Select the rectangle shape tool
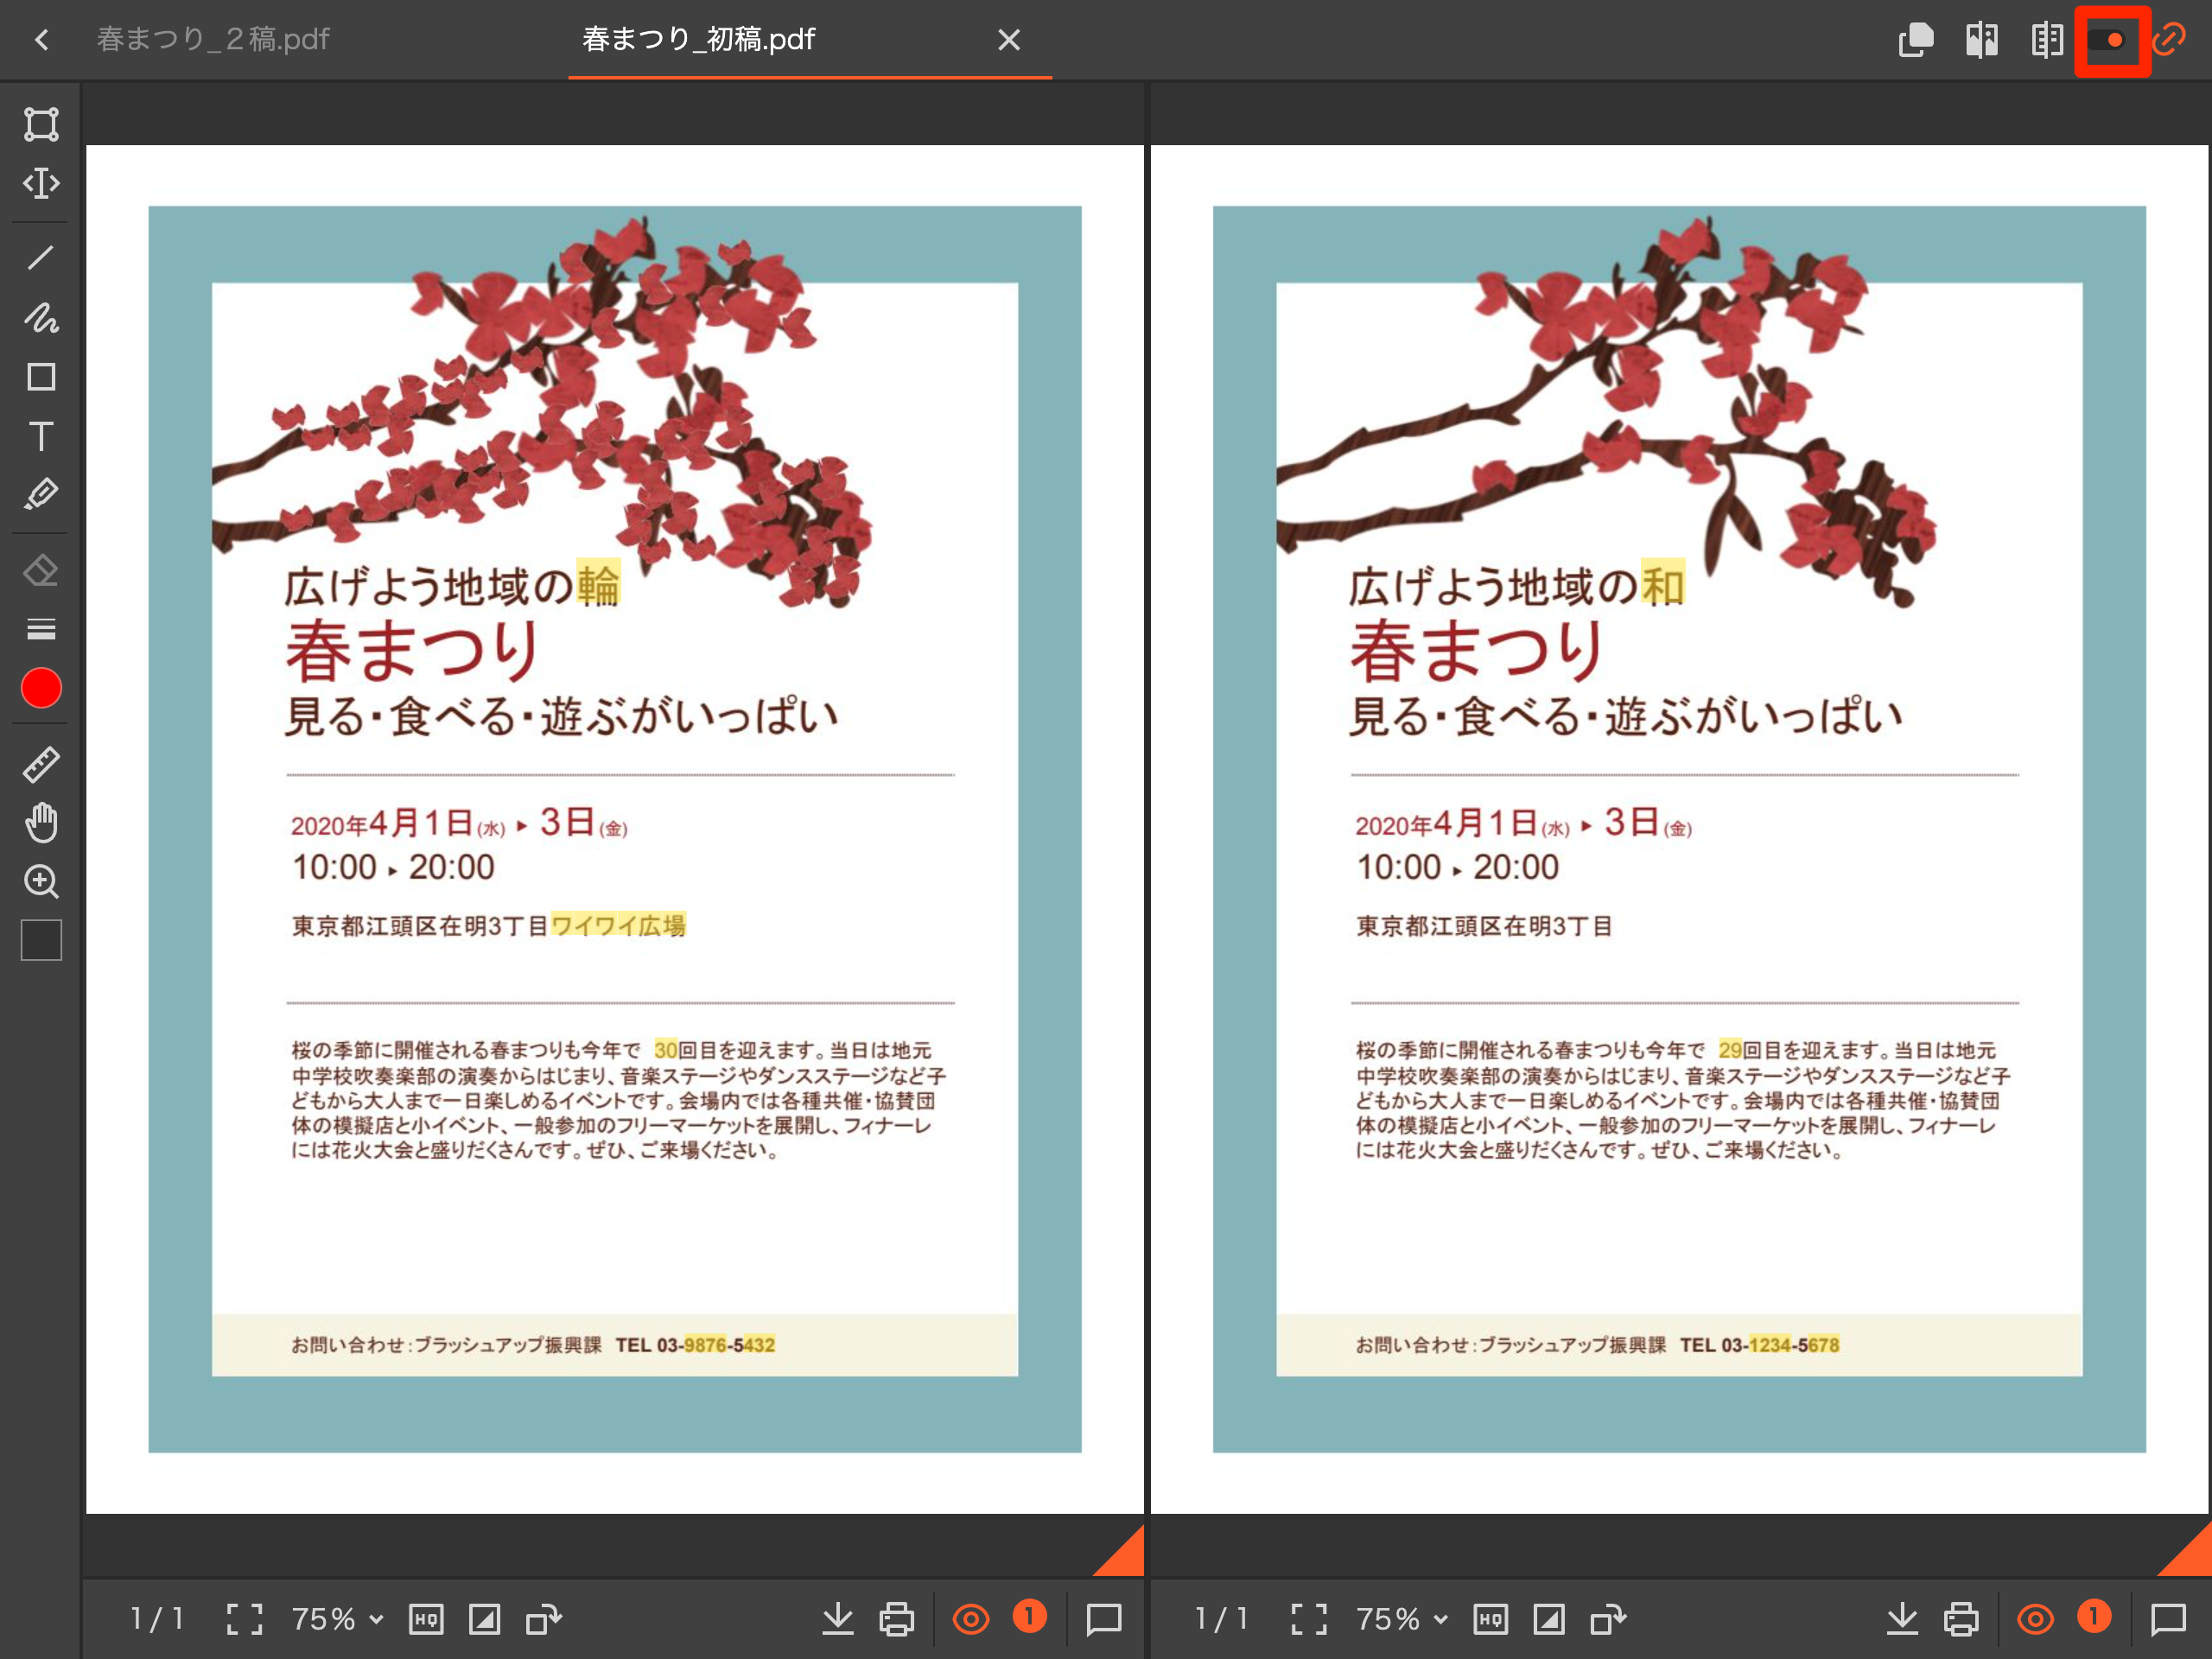Viewport: 2212px width, 1659px height. [x=40, y=377]
